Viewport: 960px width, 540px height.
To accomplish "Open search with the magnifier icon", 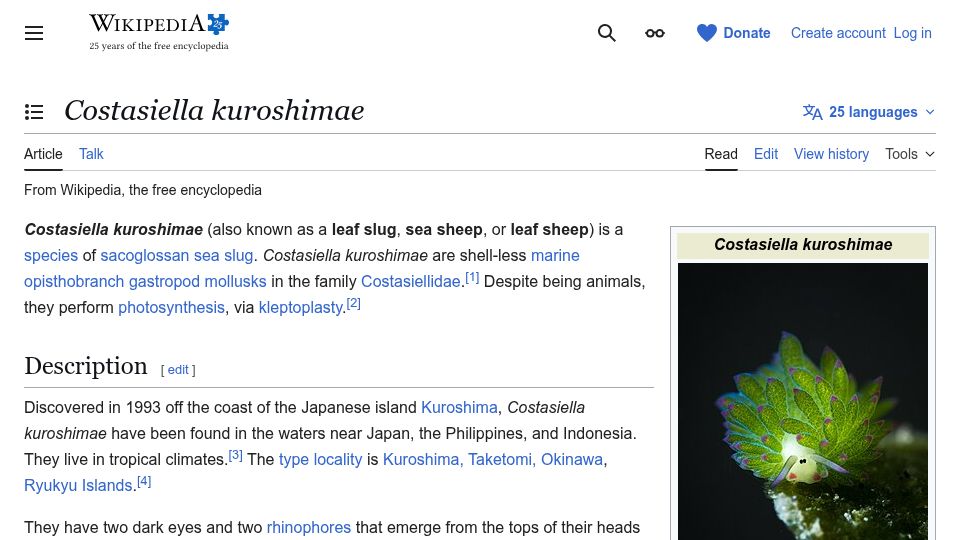I will (606, 33).
